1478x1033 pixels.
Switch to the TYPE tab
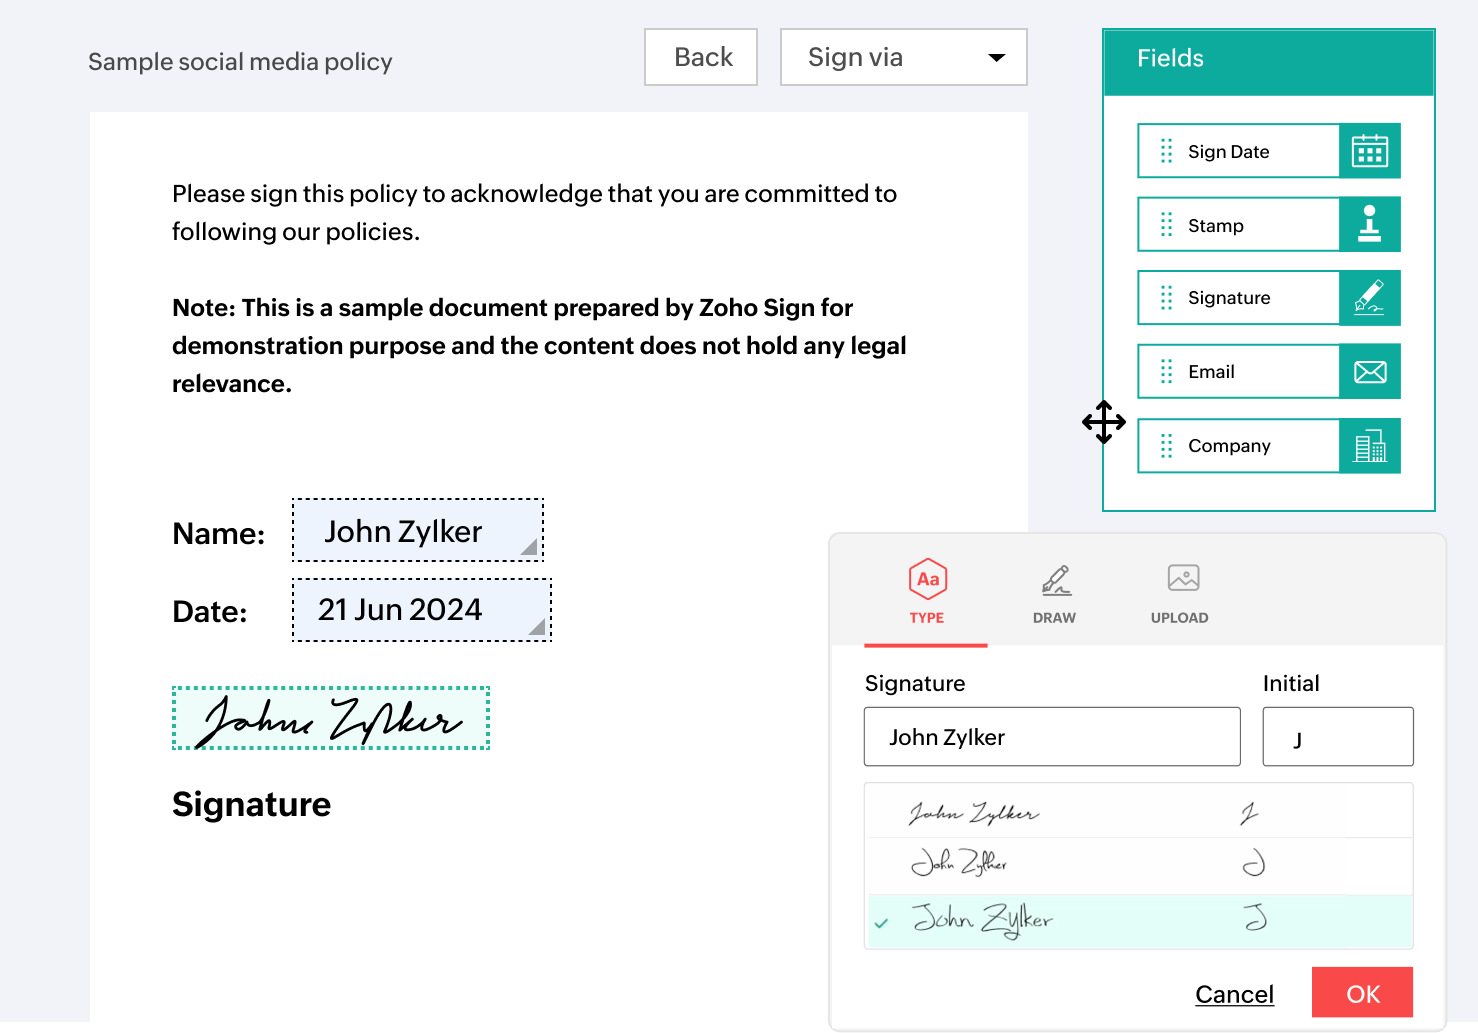(x=926, y=595)
